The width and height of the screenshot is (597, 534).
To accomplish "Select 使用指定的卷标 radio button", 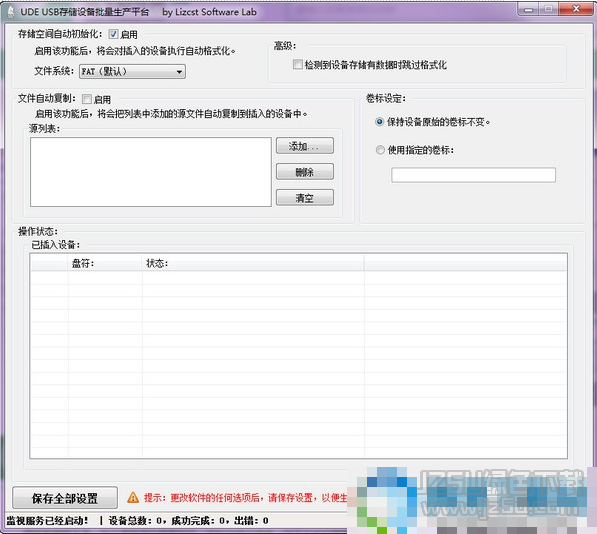I will (380, 150).
